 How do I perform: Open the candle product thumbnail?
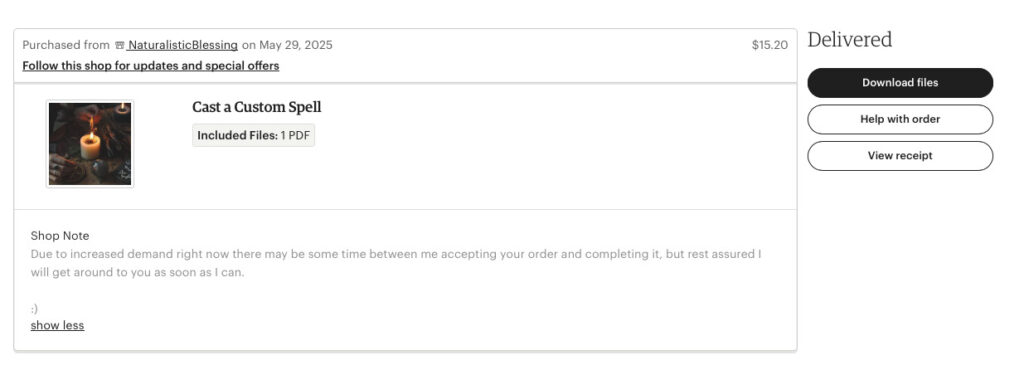click(90, 144)
